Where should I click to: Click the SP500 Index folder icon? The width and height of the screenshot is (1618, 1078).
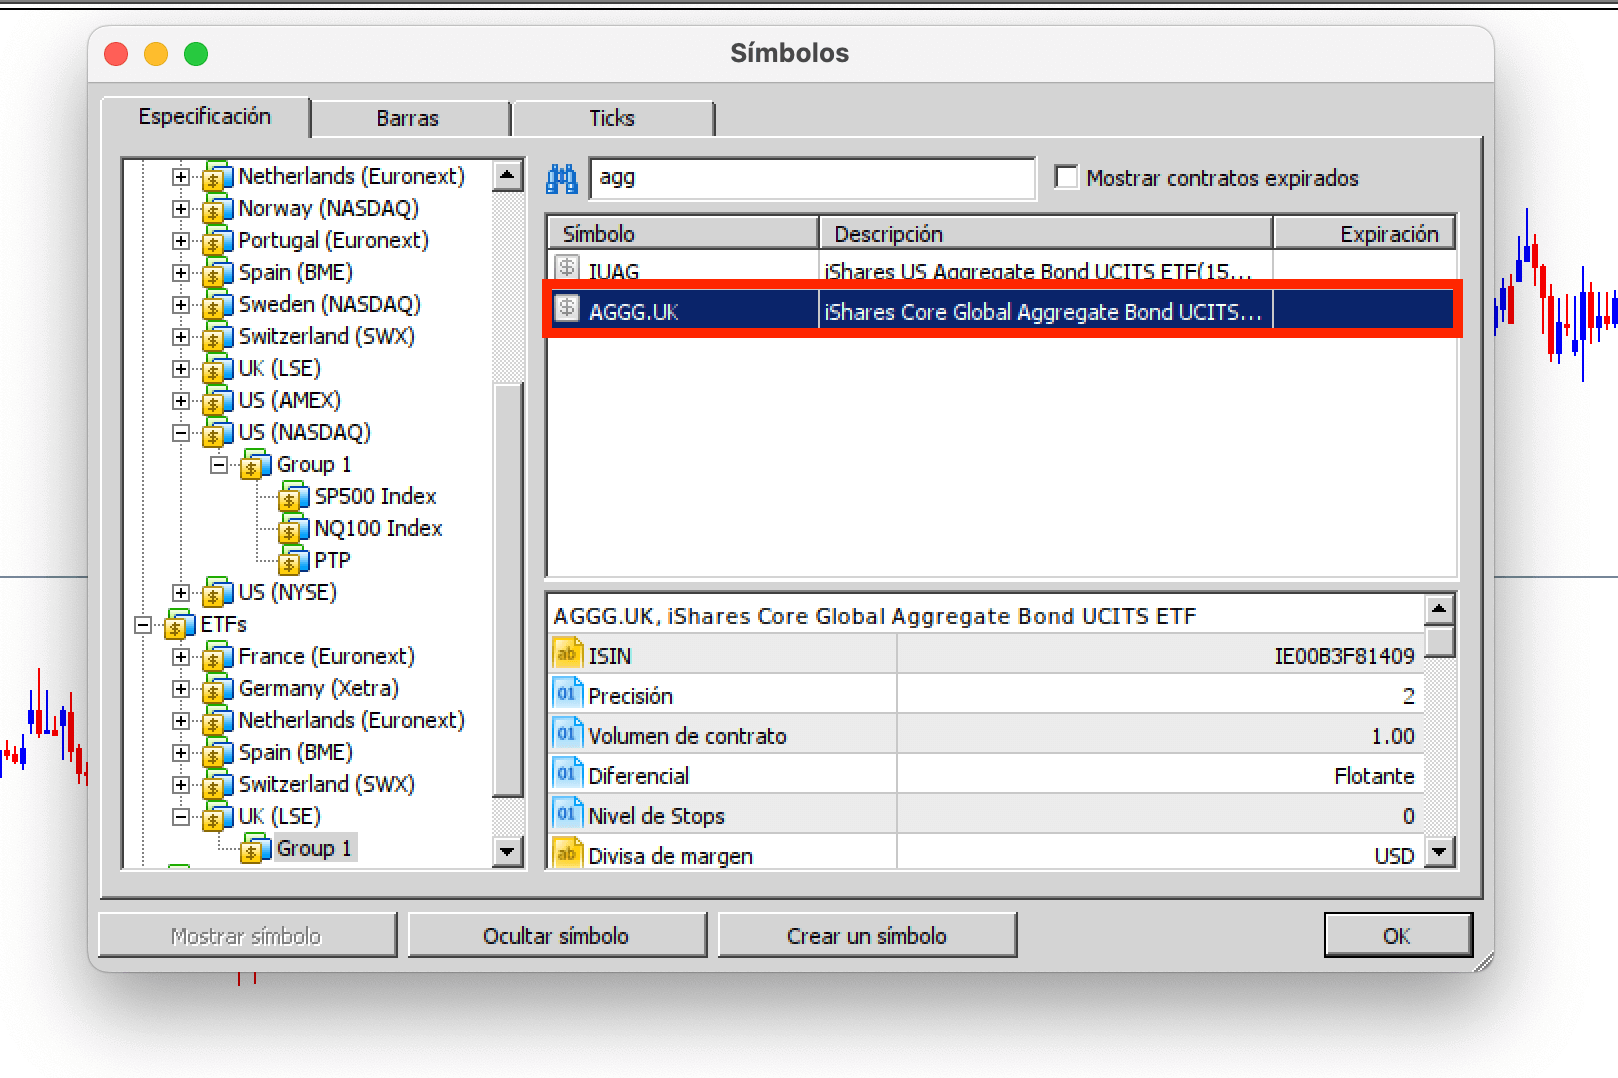293,496
